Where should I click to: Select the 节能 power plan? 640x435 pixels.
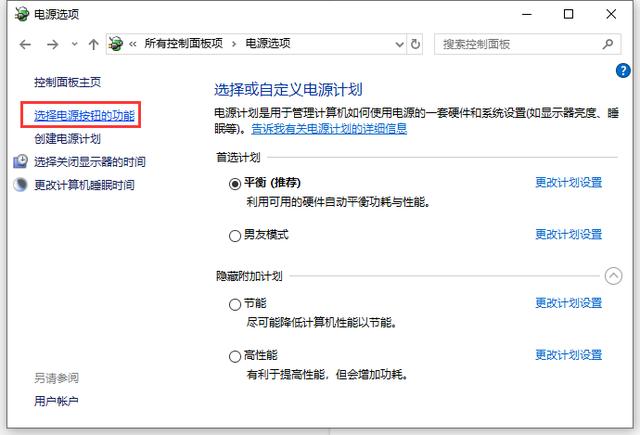click(235, 305)
